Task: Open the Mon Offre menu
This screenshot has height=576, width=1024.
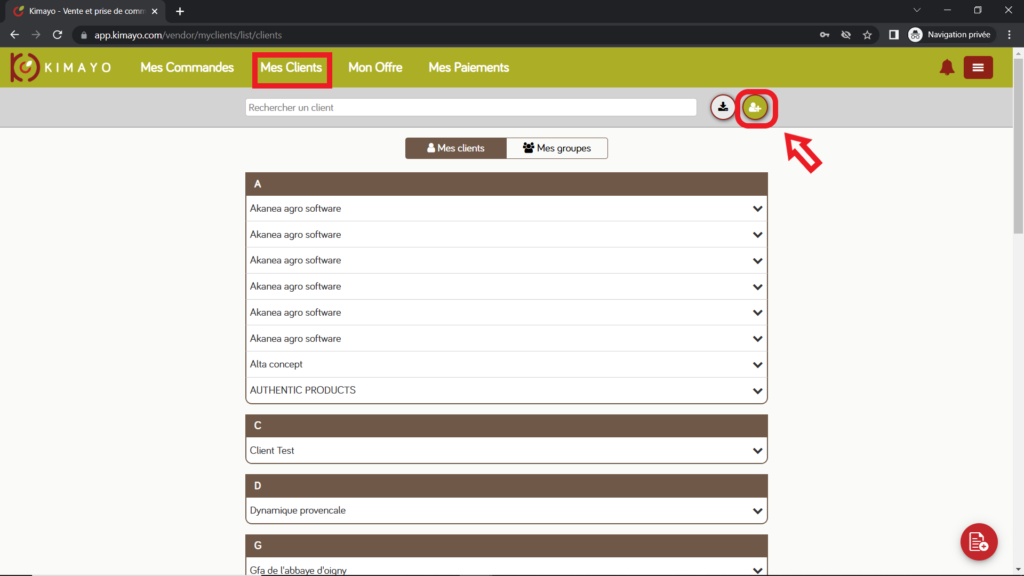Action: point(375,67)
